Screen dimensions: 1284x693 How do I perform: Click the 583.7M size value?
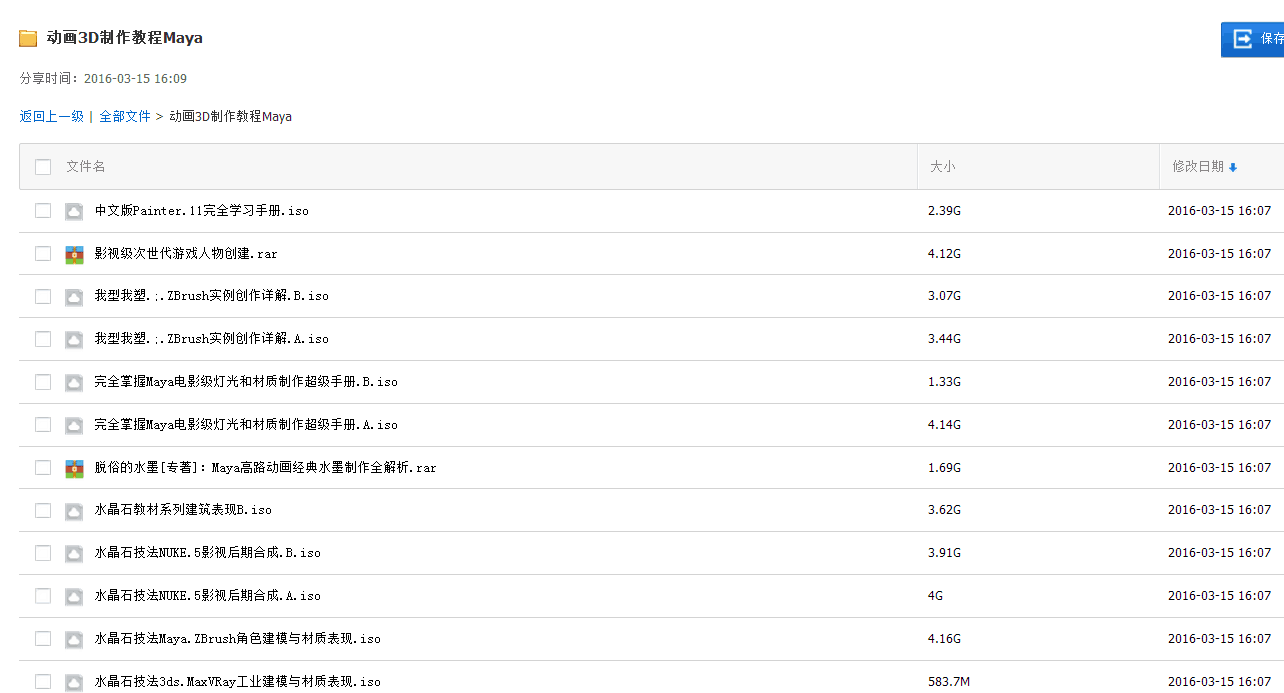coord(949,682)
